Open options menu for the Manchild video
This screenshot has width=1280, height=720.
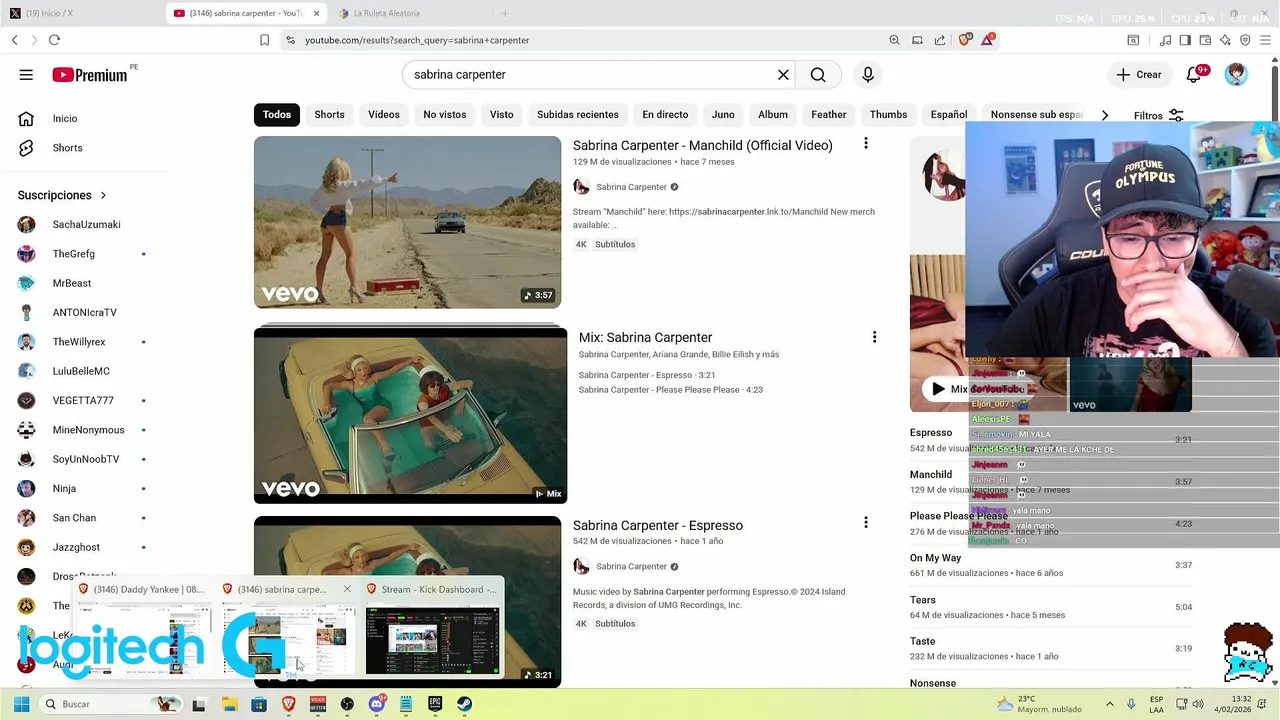(866, 144)
